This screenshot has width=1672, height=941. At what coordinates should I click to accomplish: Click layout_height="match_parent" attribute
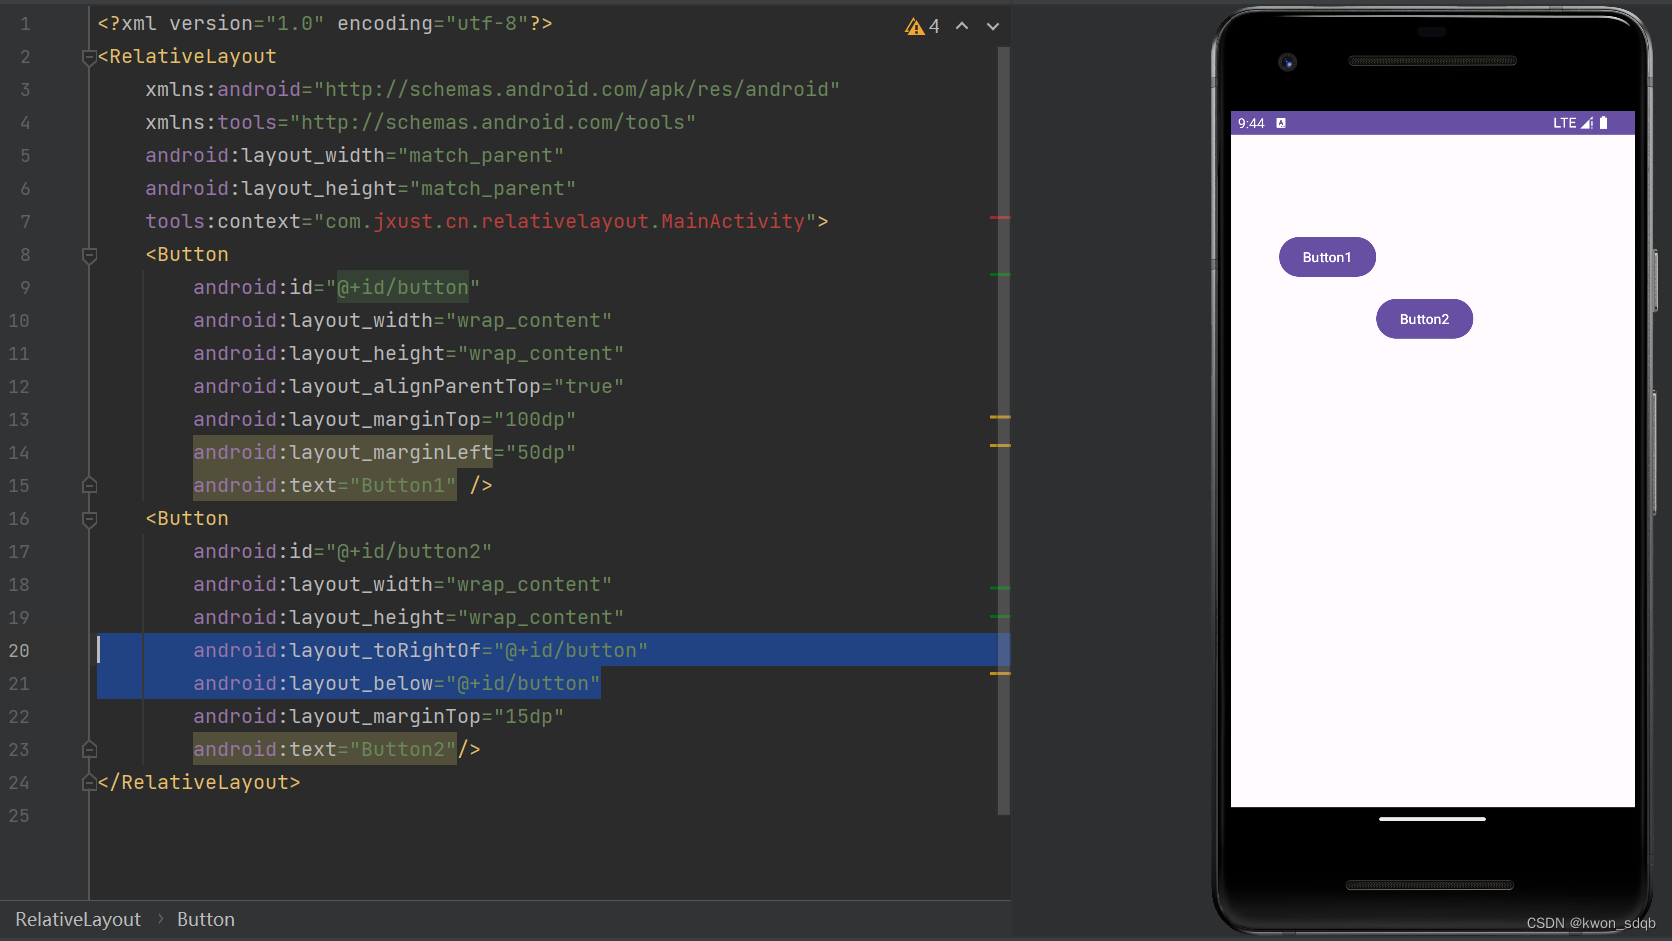pyautogui.click(x=360, y=189)
